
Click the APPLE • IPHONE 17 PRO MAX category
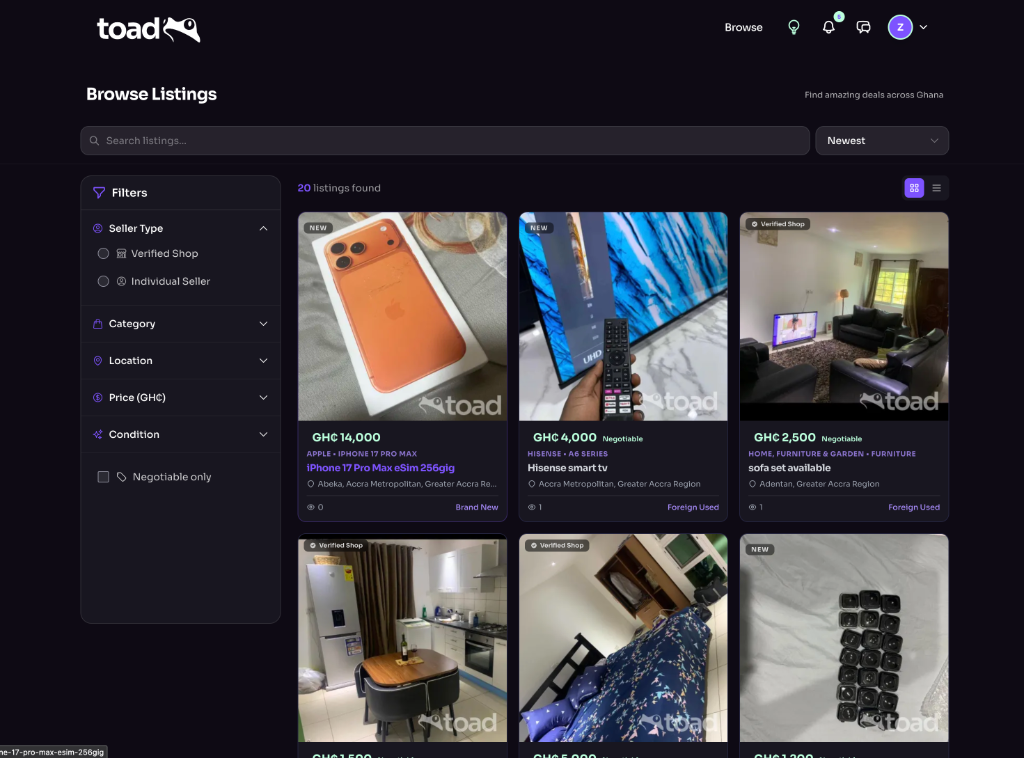362,454
